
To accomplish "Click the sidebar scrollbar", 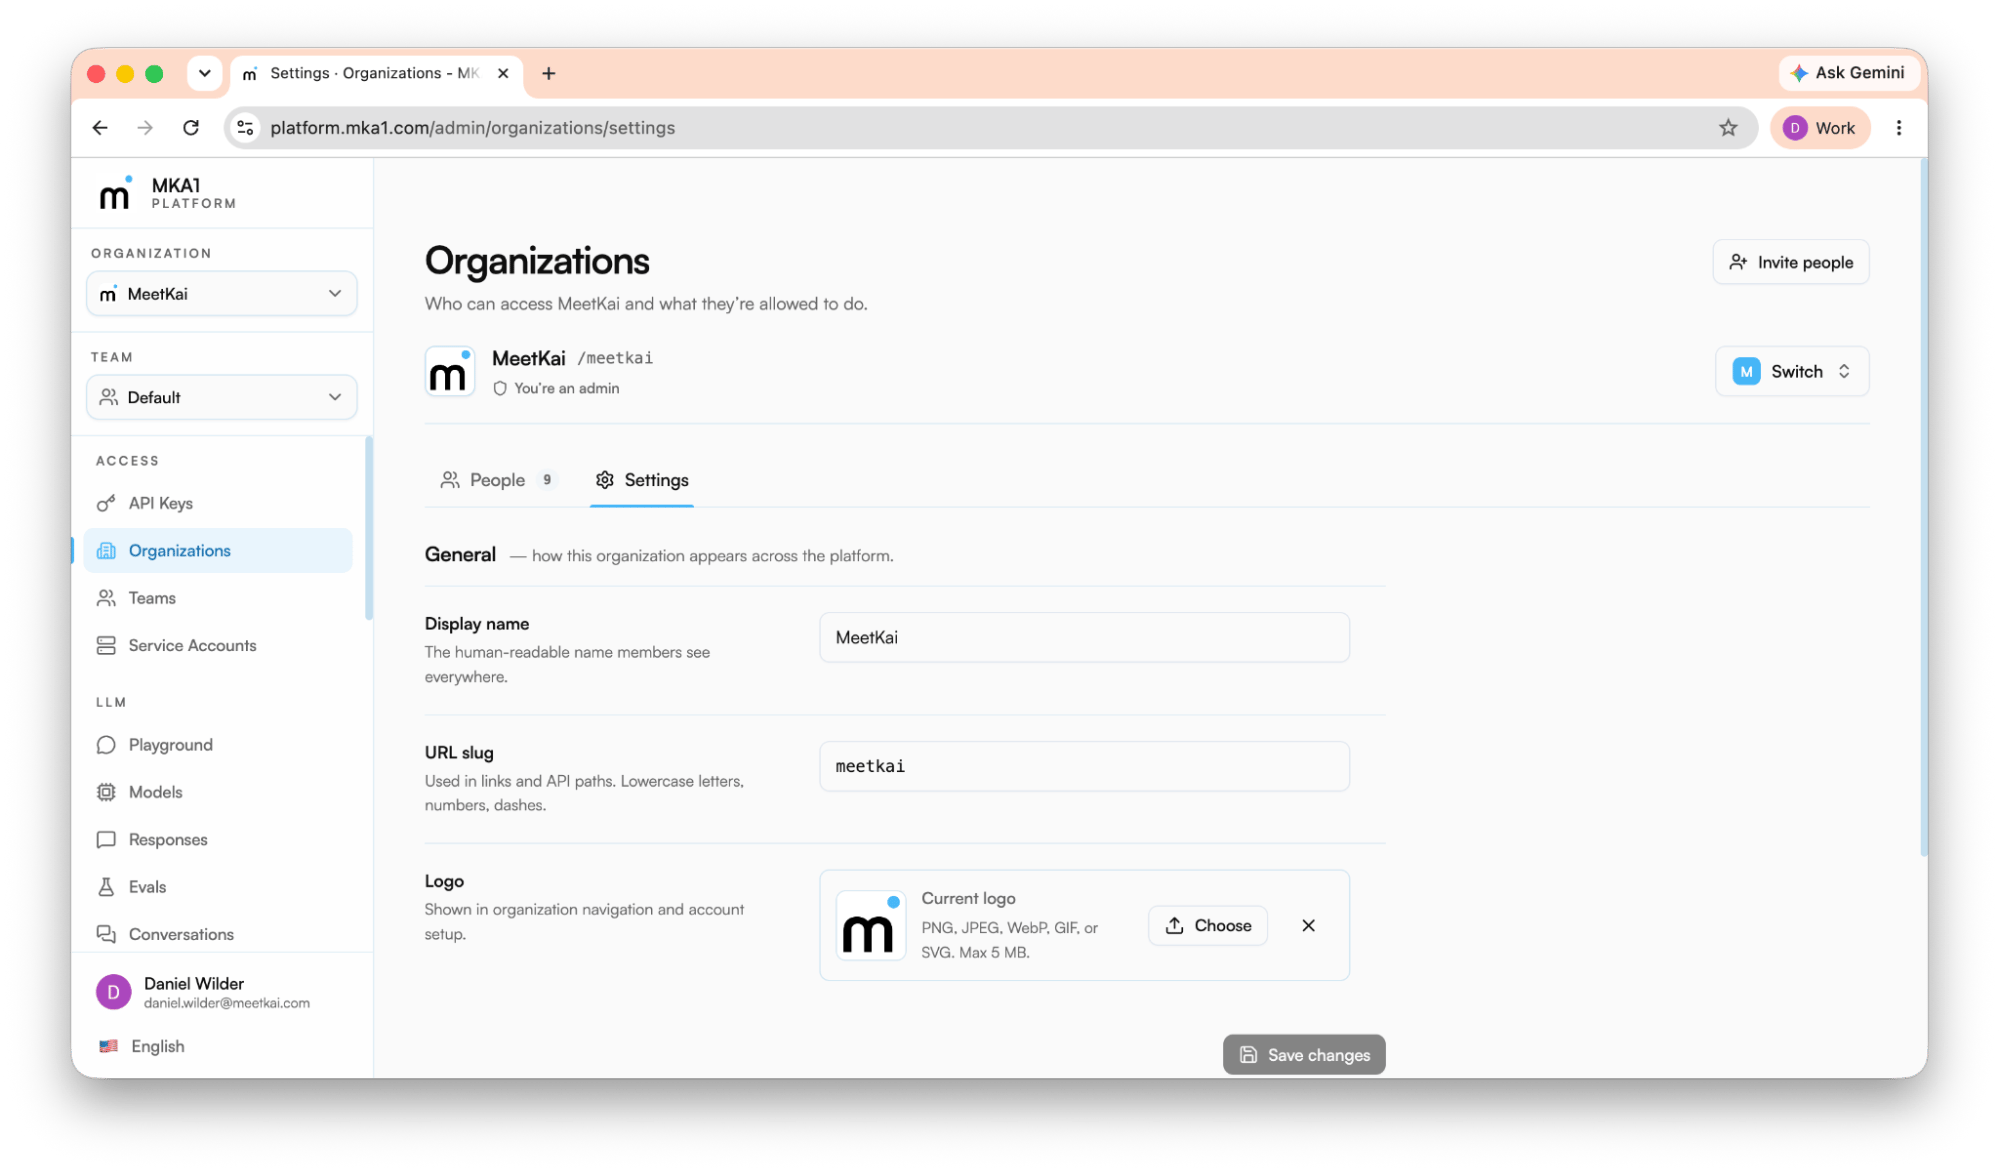I will pyautogui.click(x=369, y=527).
